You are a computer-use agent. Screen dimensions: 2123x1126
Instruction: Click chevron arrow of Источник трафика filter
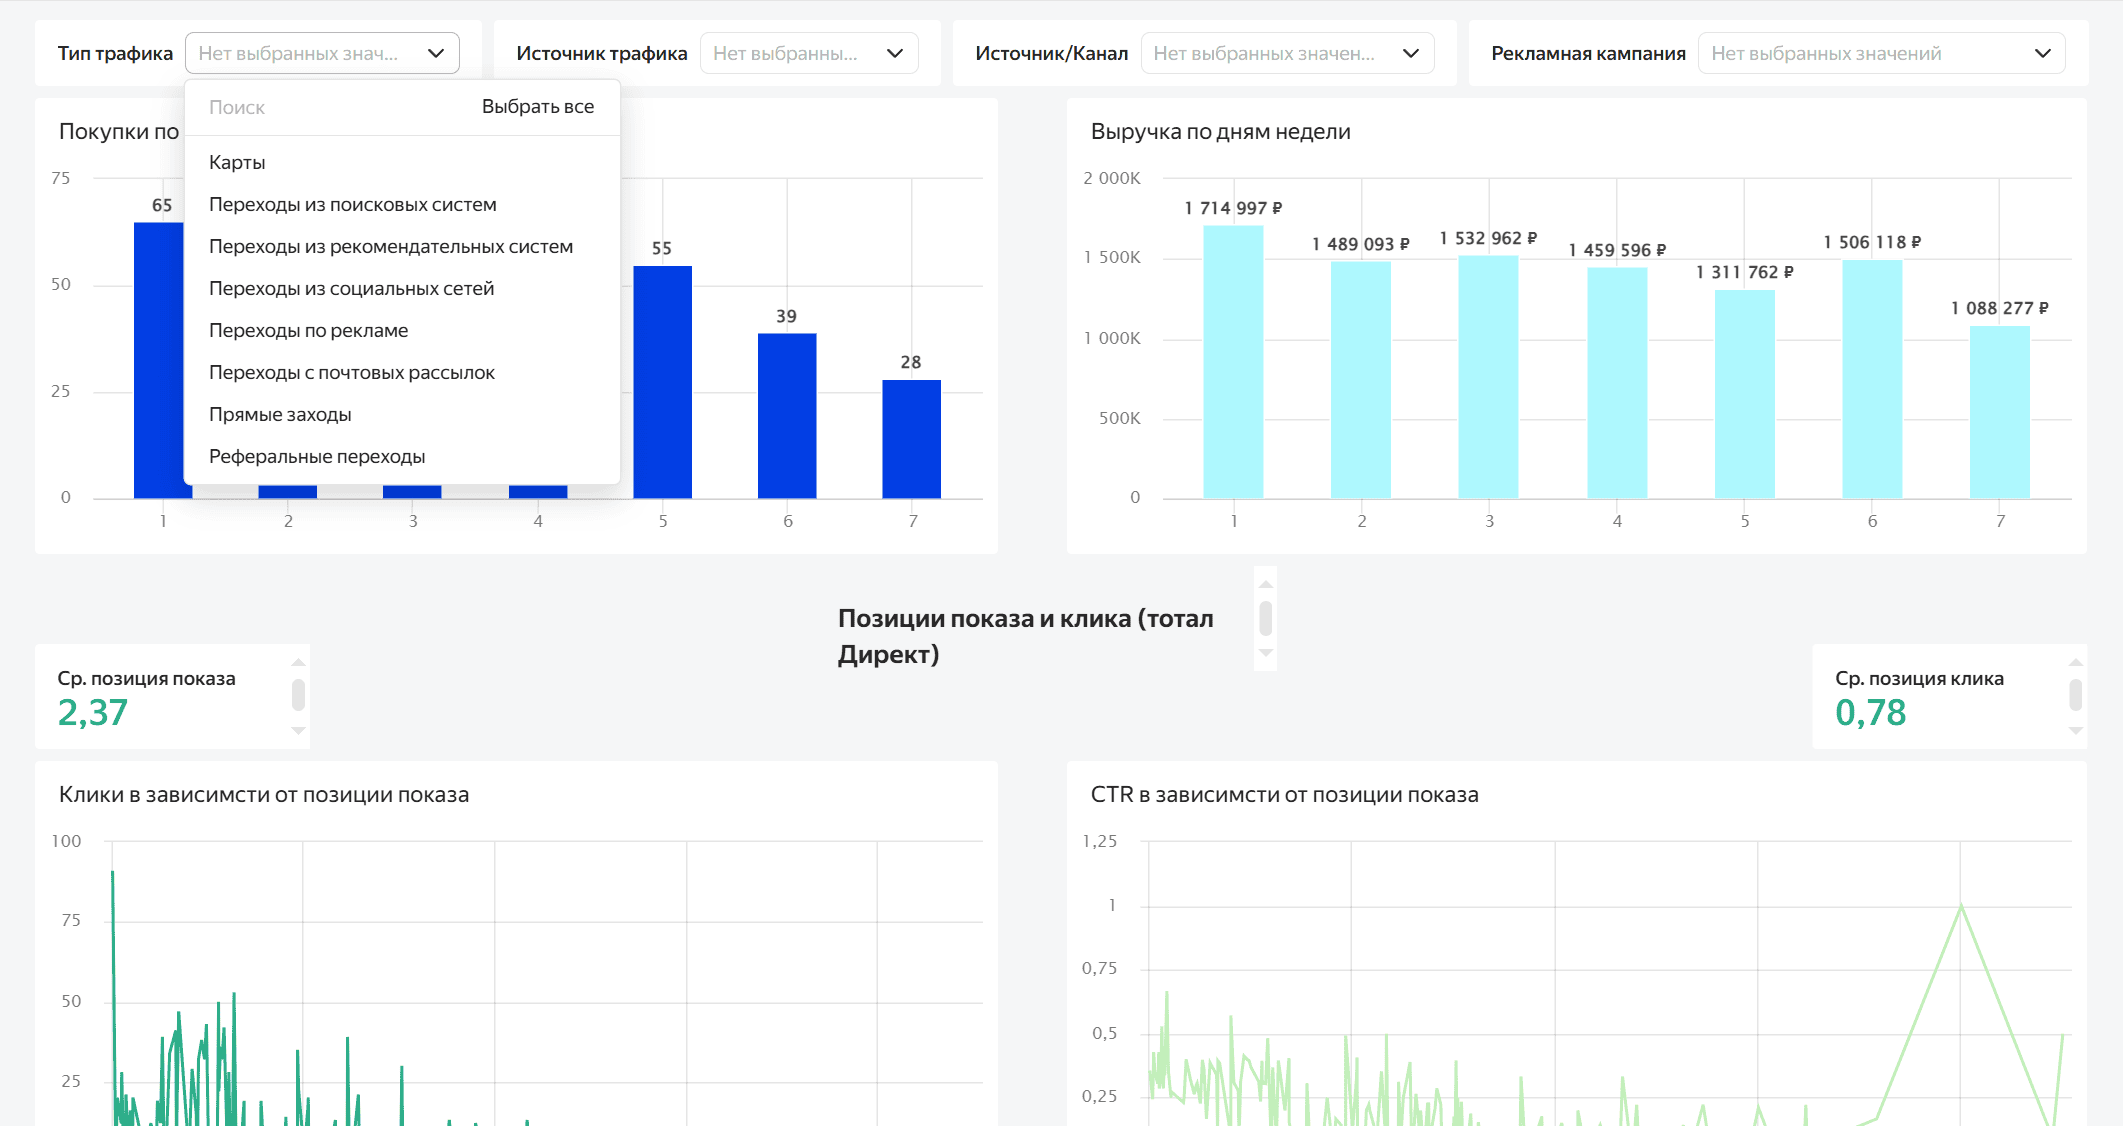pyautogui.click(x=895, y=53)
